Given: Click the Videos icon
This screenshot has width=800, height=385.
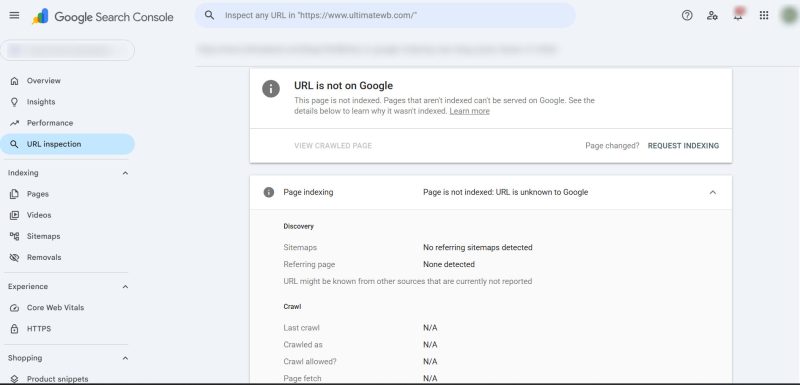Looking at the screenshot, I should (x=14, y=215).
